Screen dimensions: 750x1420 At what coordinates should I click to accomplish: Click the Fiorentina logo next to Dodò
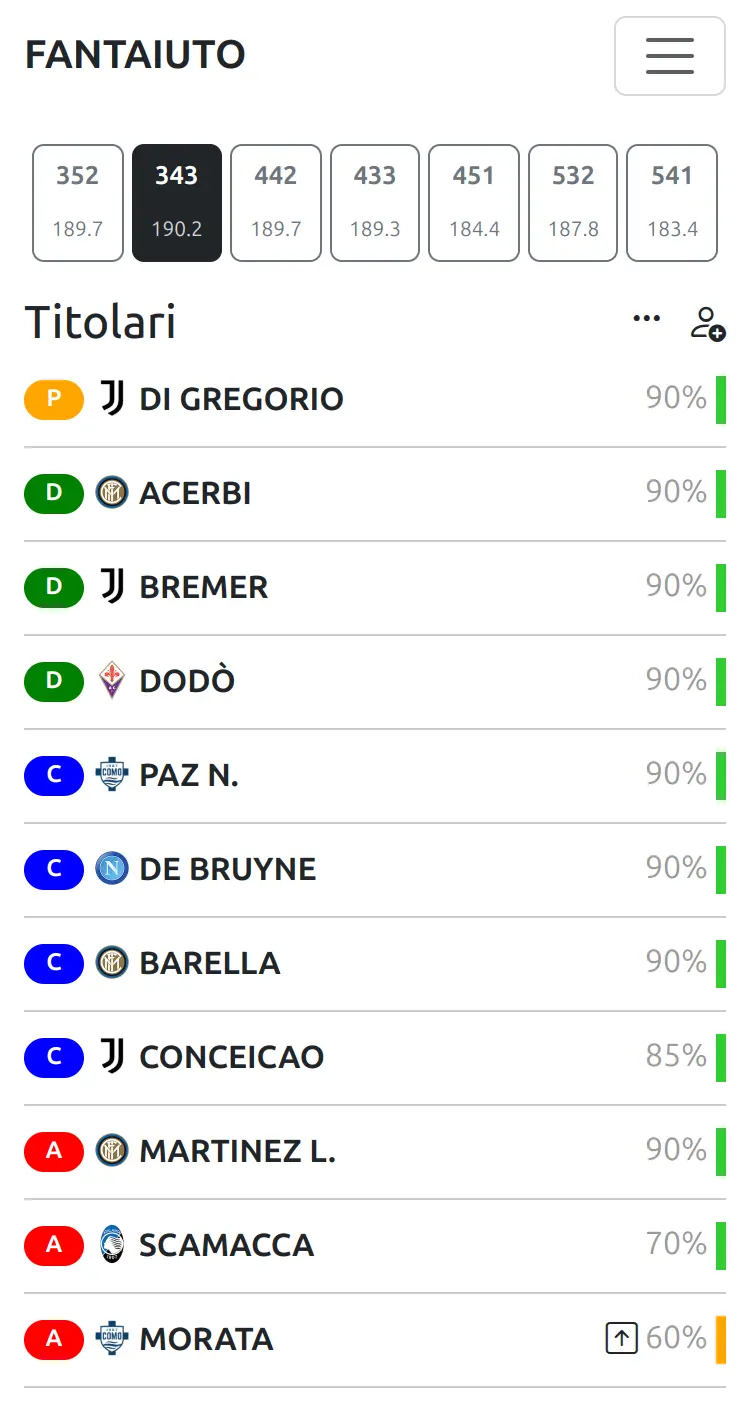click(x=112, y=681)
